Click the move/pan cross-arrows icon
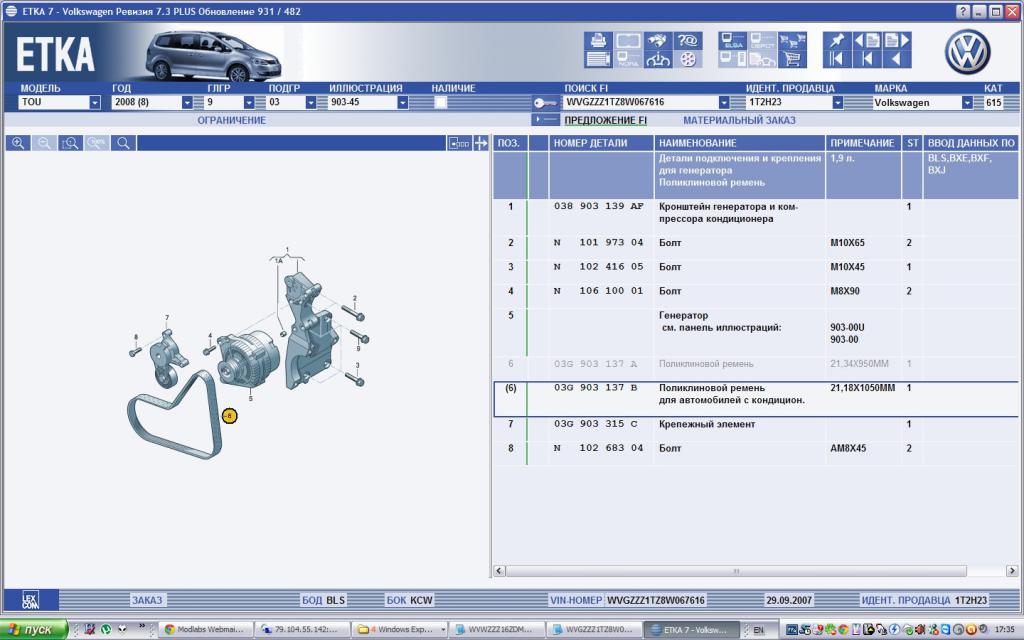 point(481,143)
